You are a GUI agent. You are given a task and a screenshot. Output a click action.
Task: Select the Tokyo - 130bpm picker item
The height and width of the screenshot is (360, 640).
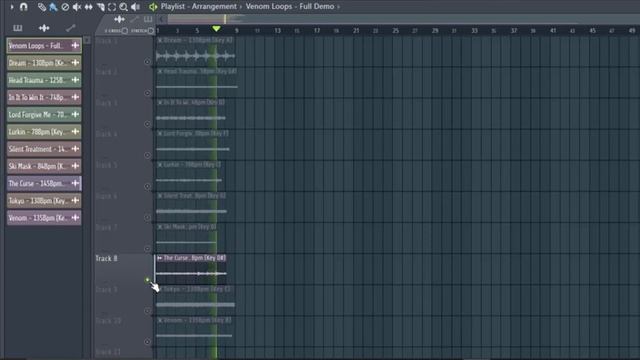pyautogui.click(x=44, y=200)
